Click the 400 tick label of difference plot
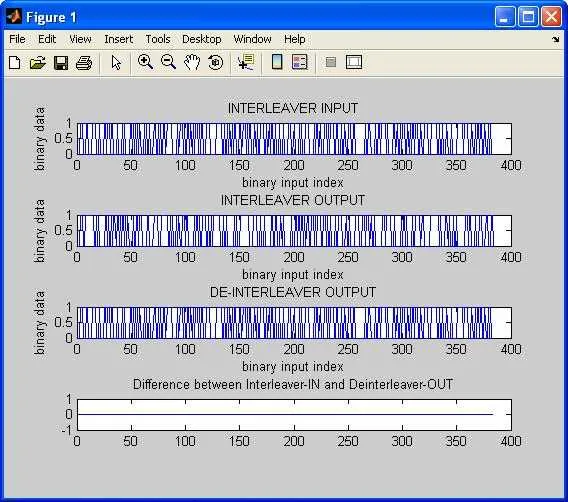568x502 pixels. (x=511, y=441)
